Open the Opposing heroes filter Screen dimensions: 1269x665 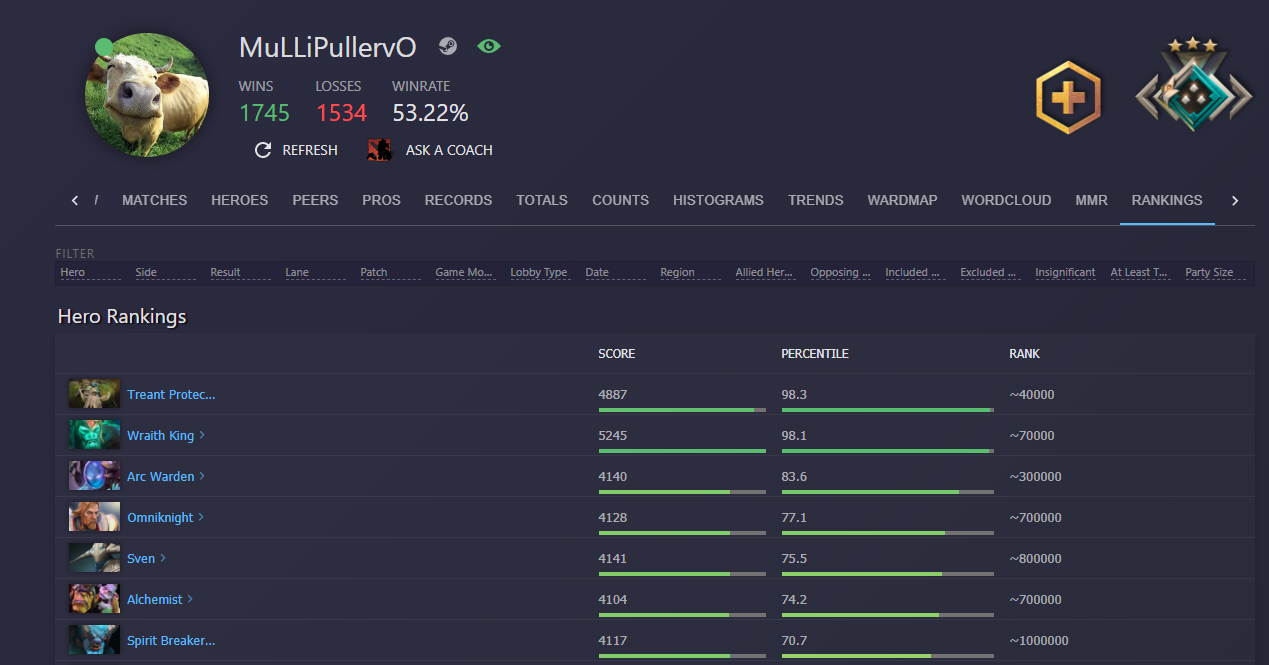840,272
